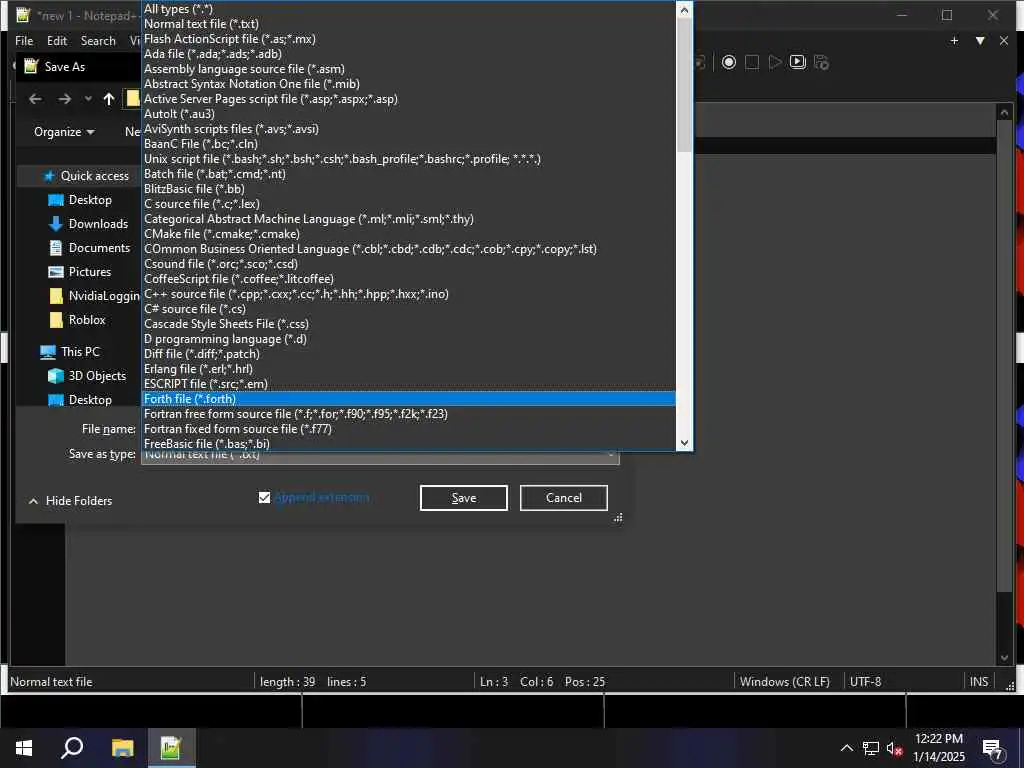The image size is (1024, 768).
Task: Toggle Append extension checkbox
Action: pos(264,498)
